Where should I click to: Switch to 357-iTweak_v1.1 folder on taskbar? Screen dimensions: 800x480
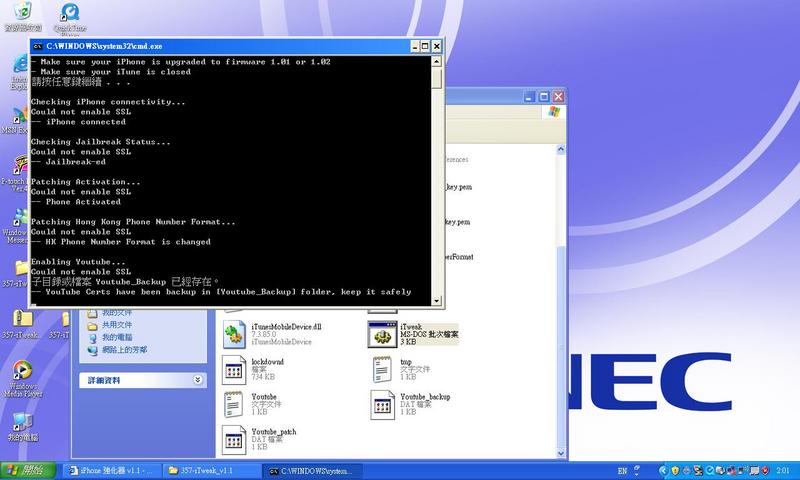pyautogui.click(x=212, y=470)
